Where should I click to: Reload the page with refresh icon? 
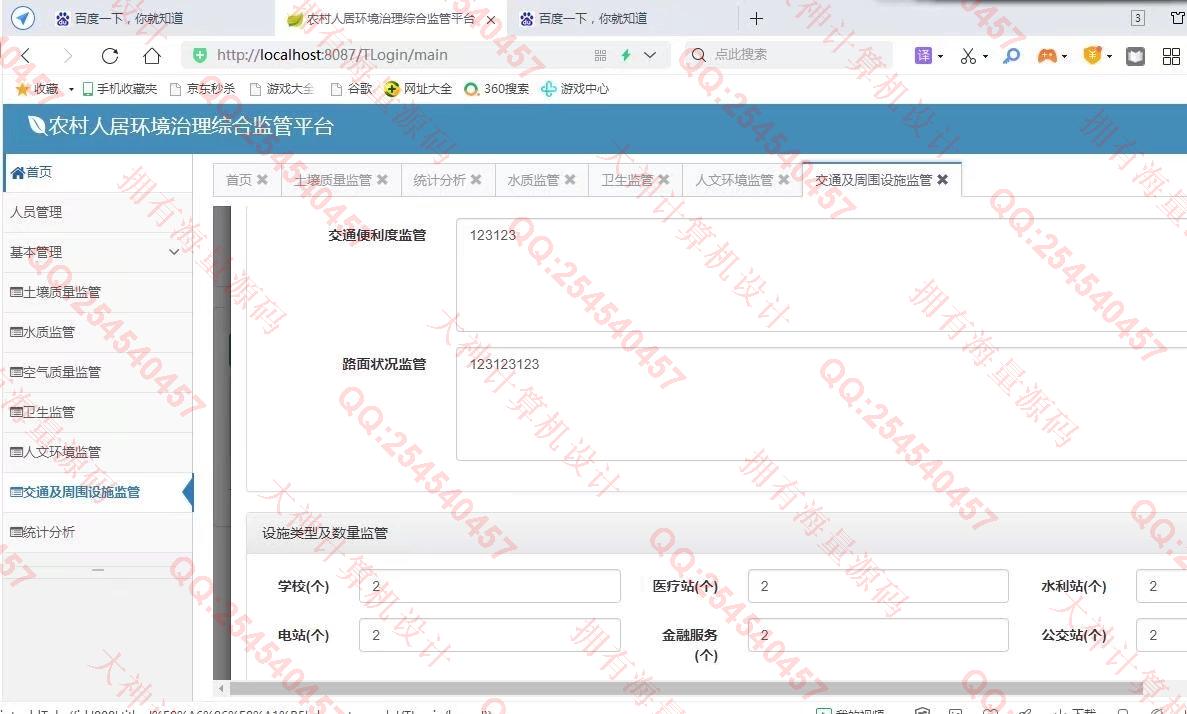click(x=110, y=55)
